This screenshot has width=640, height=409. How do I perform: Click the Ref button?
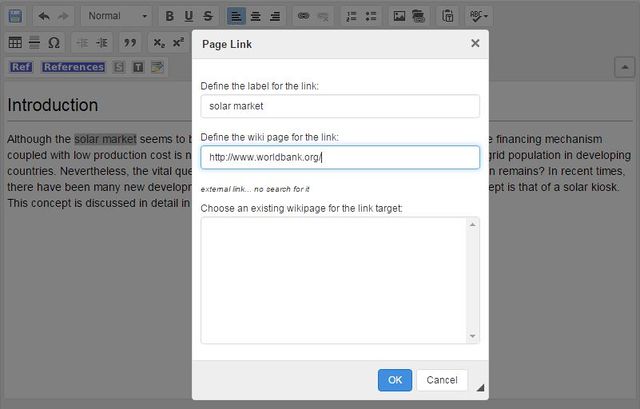(21, 67)
